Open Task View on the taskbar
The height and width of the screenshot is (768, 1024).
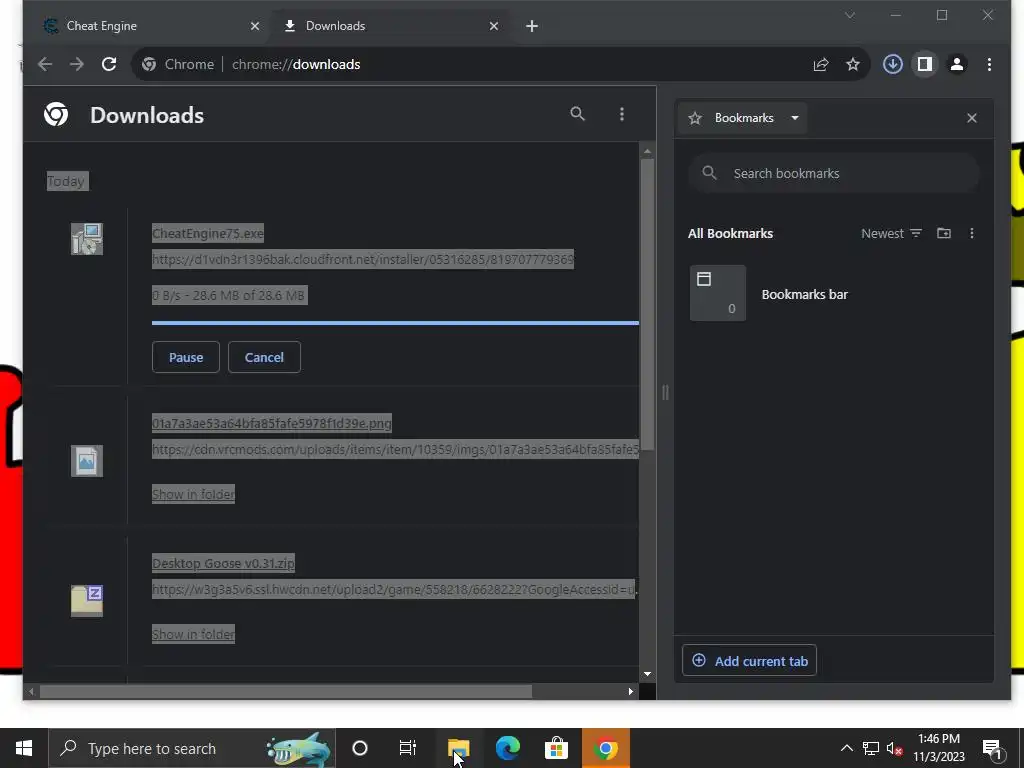(x=408, y=748)
